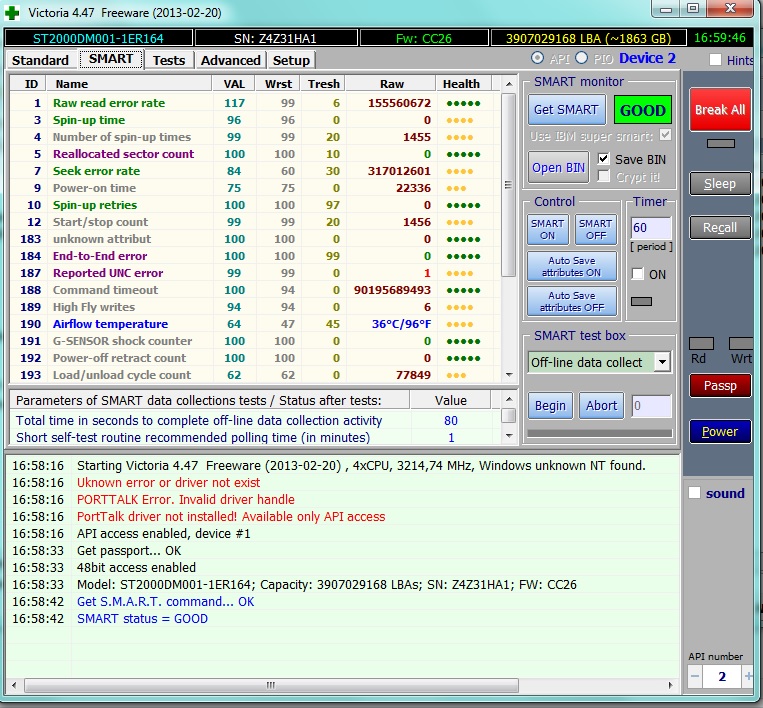Select the Reallocated sector count row
This screenshot has width=763, height=708.
(255, 154)
